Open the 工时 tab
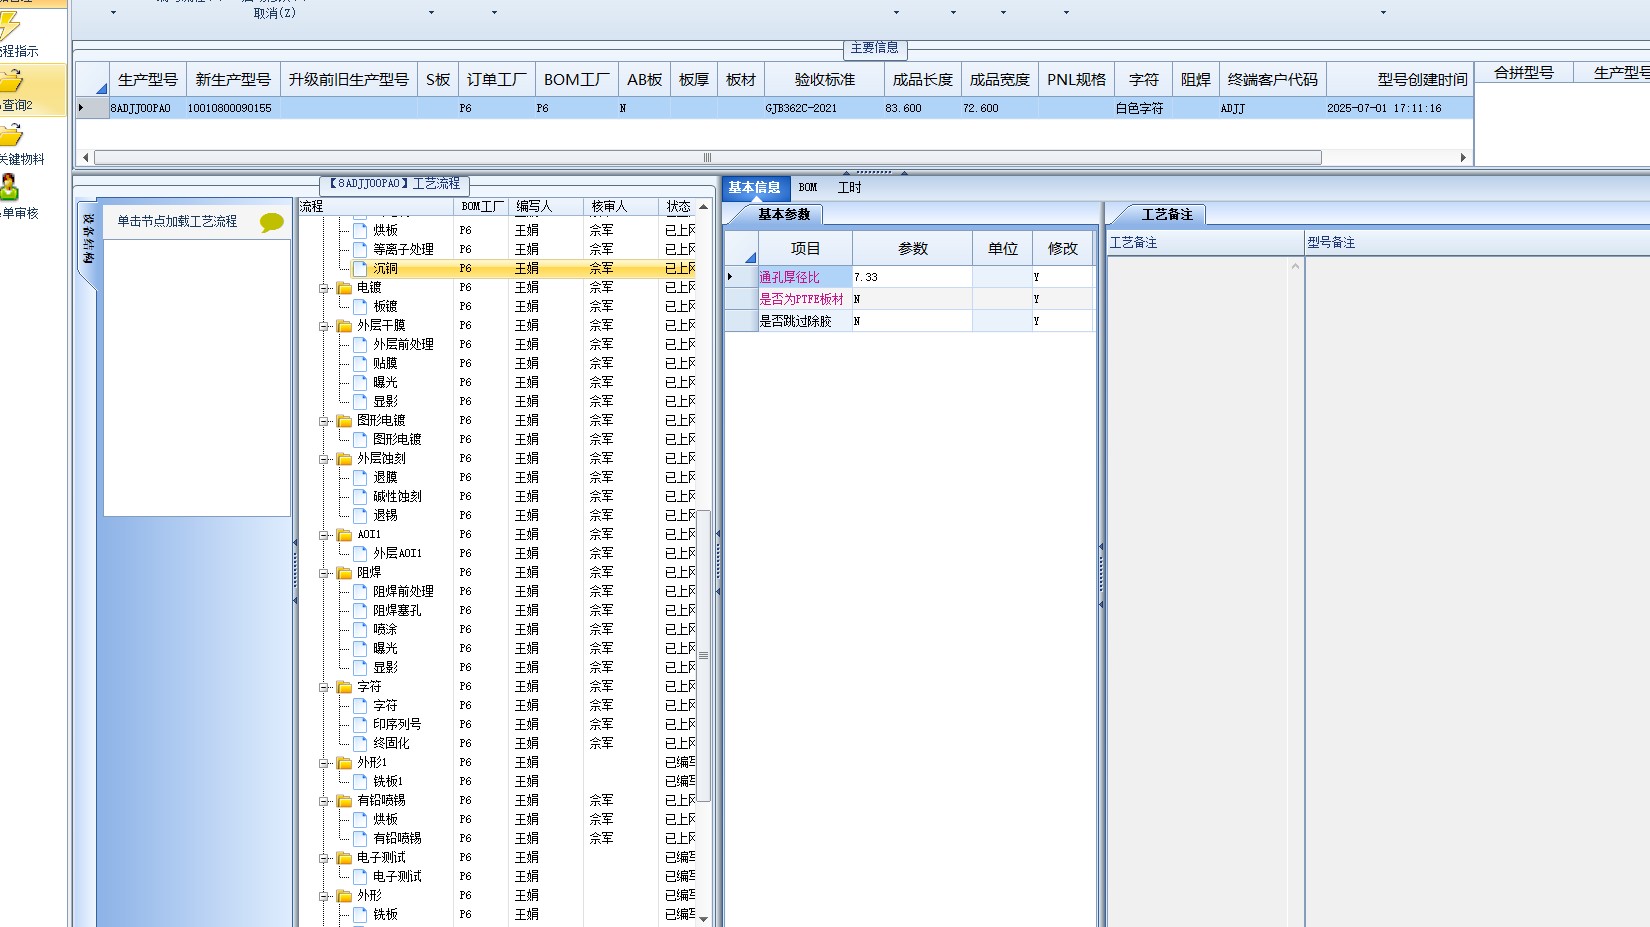 [849, 188]
